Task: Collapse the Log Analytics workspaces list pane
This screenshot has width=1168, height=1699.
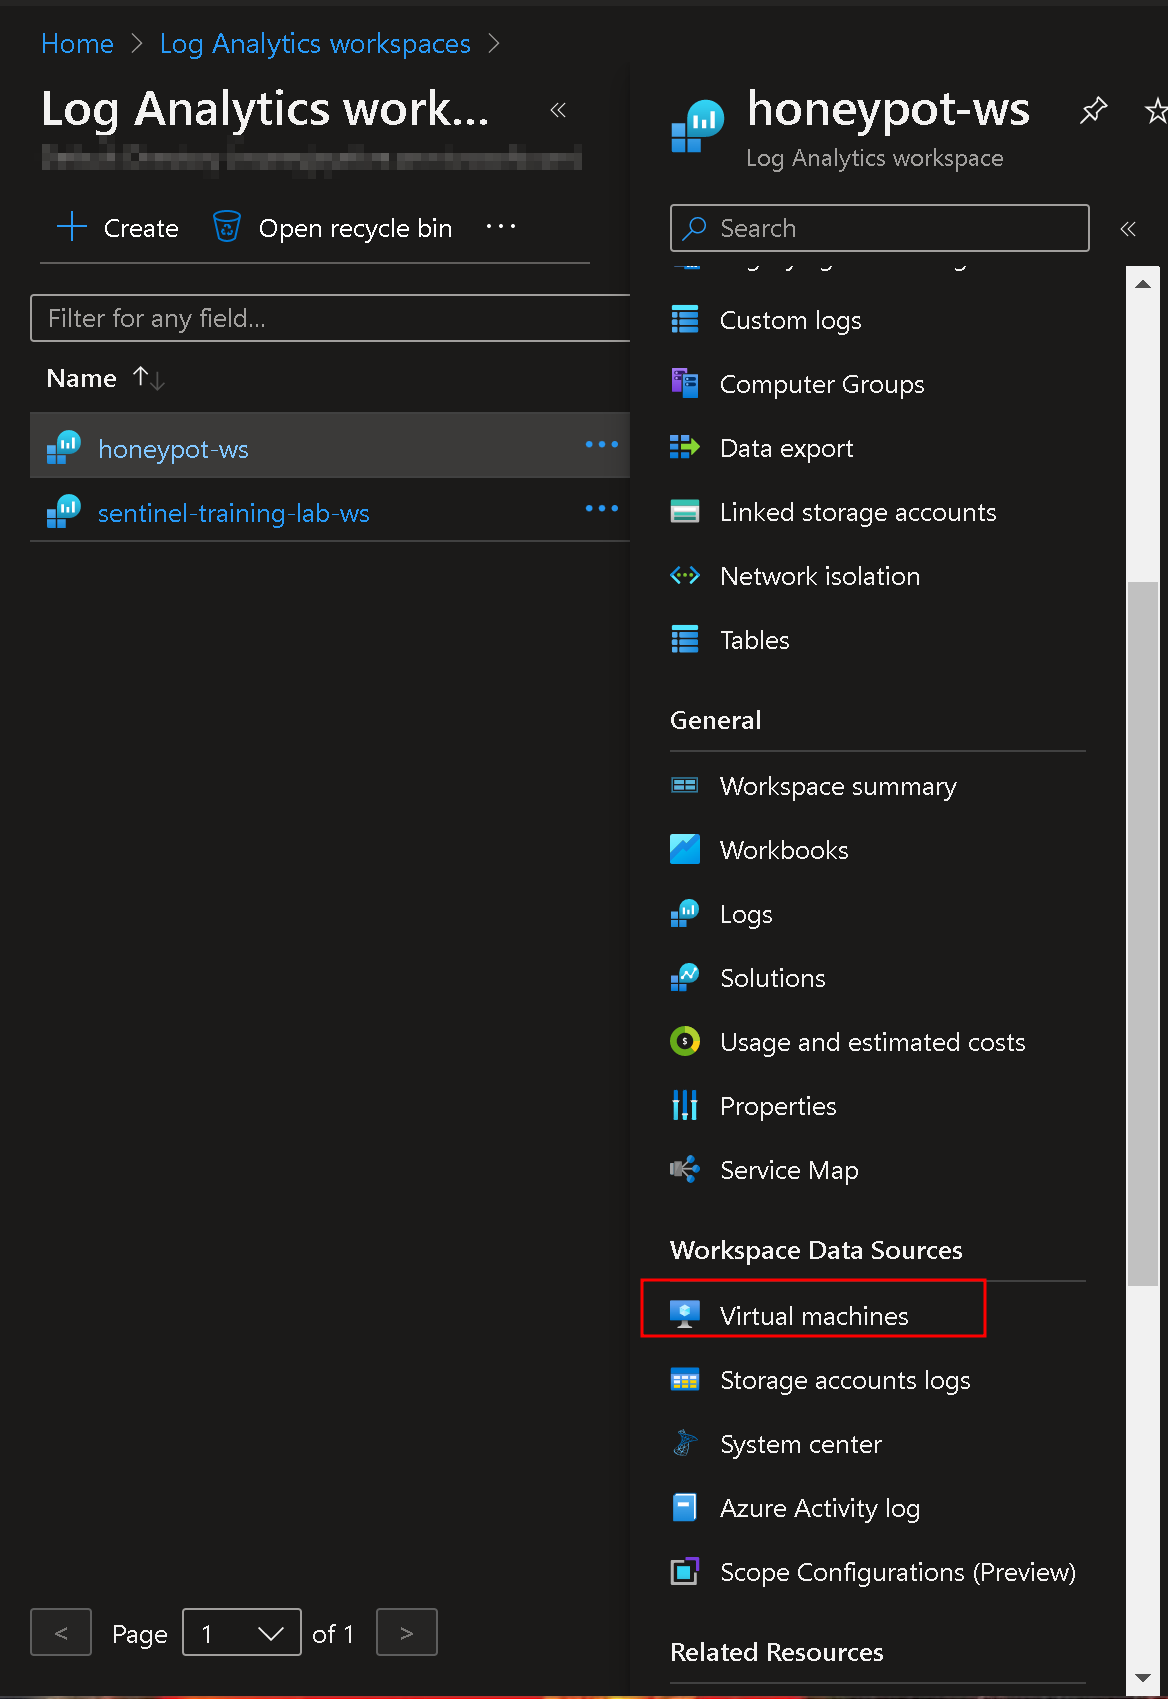Action: tap(558, 110)
